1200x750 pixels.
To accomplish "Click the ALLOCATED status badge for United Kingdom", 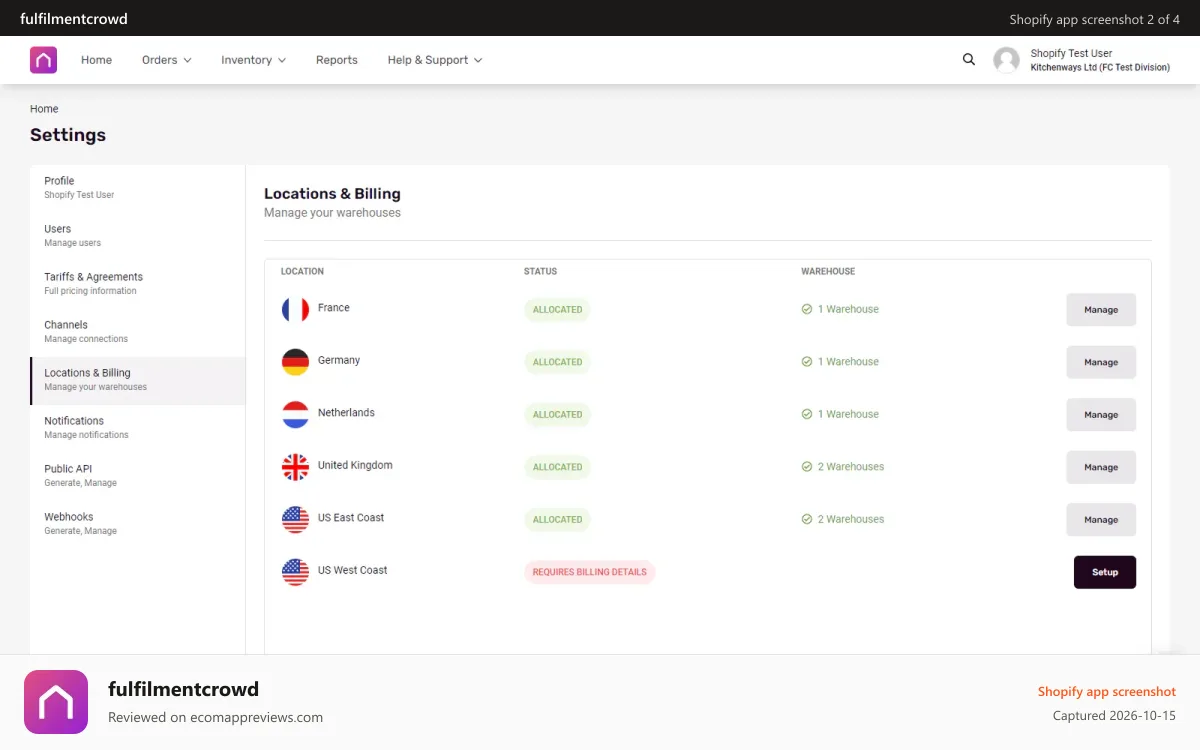I will (x=557, y=467).
